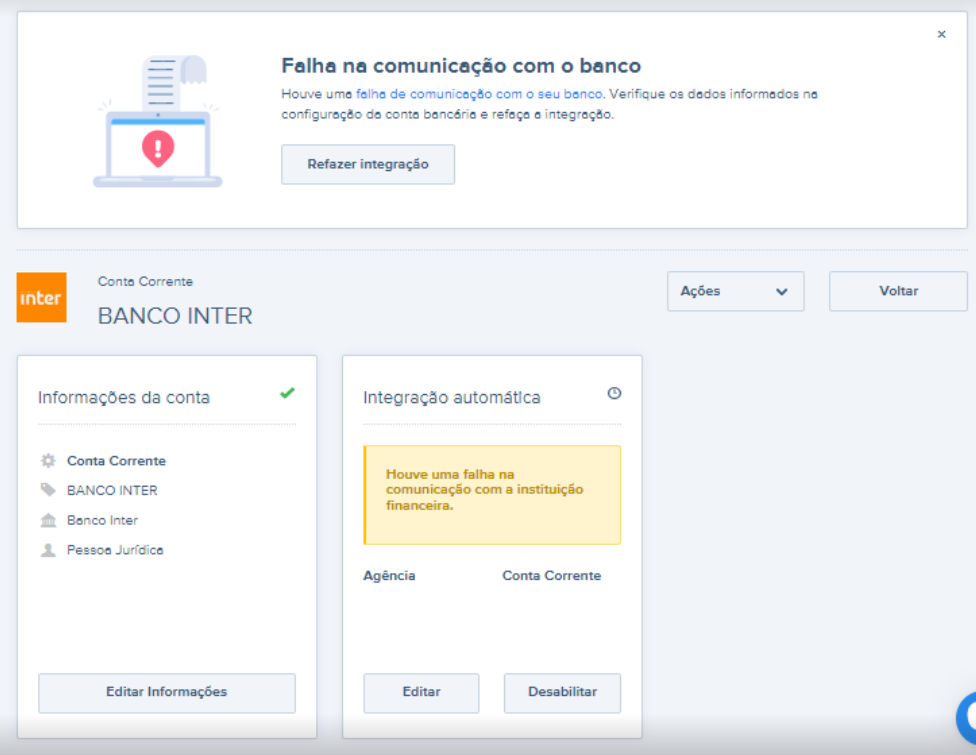Click the chevron arrow on Ações
Viewport: 976px width, 755px height.
click(781, 292)
